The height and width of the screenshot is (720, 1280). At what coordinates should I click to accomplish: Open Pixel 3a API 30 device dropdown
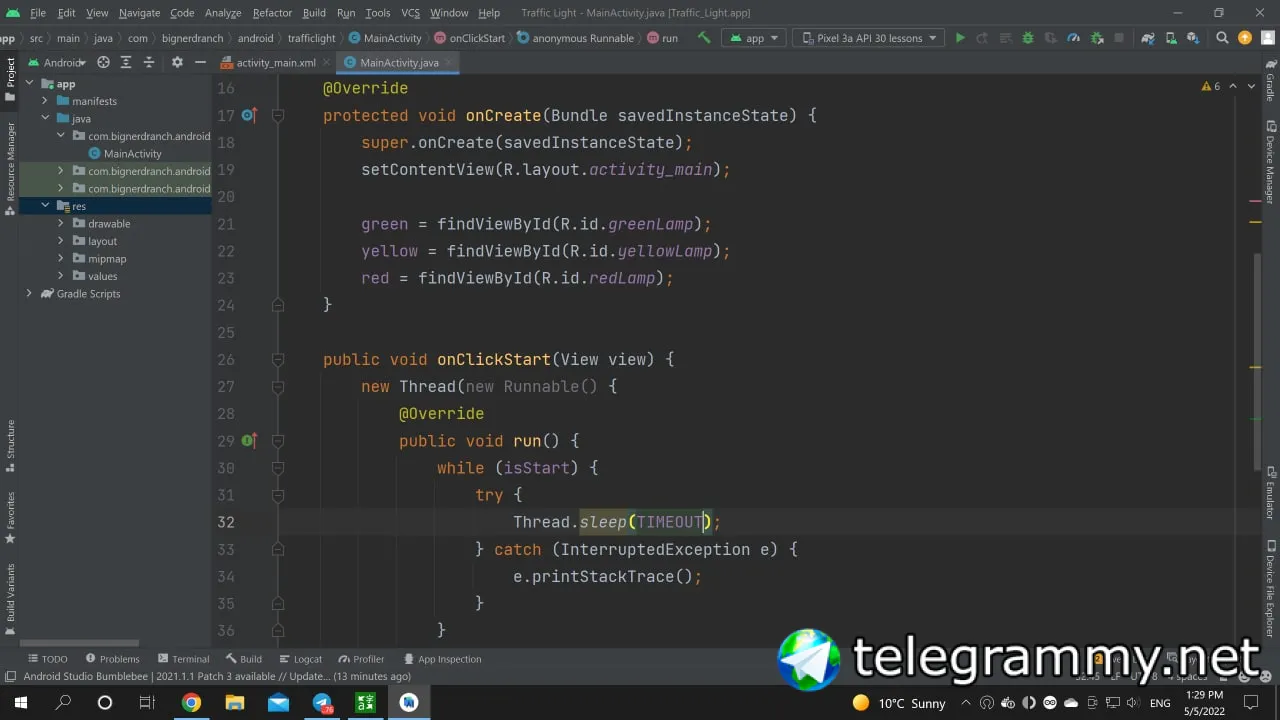(868, 38)
